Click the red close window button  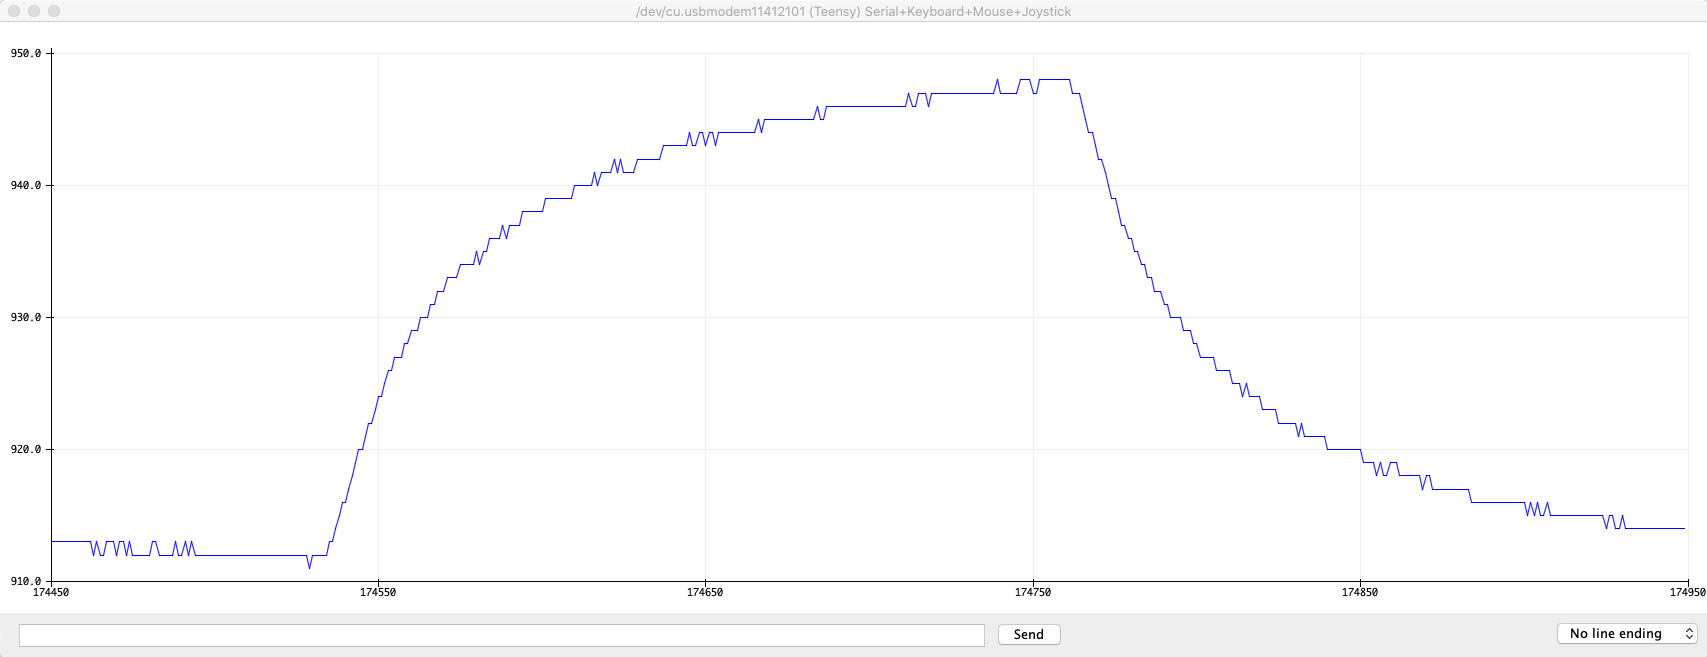[x=14, y=11]
